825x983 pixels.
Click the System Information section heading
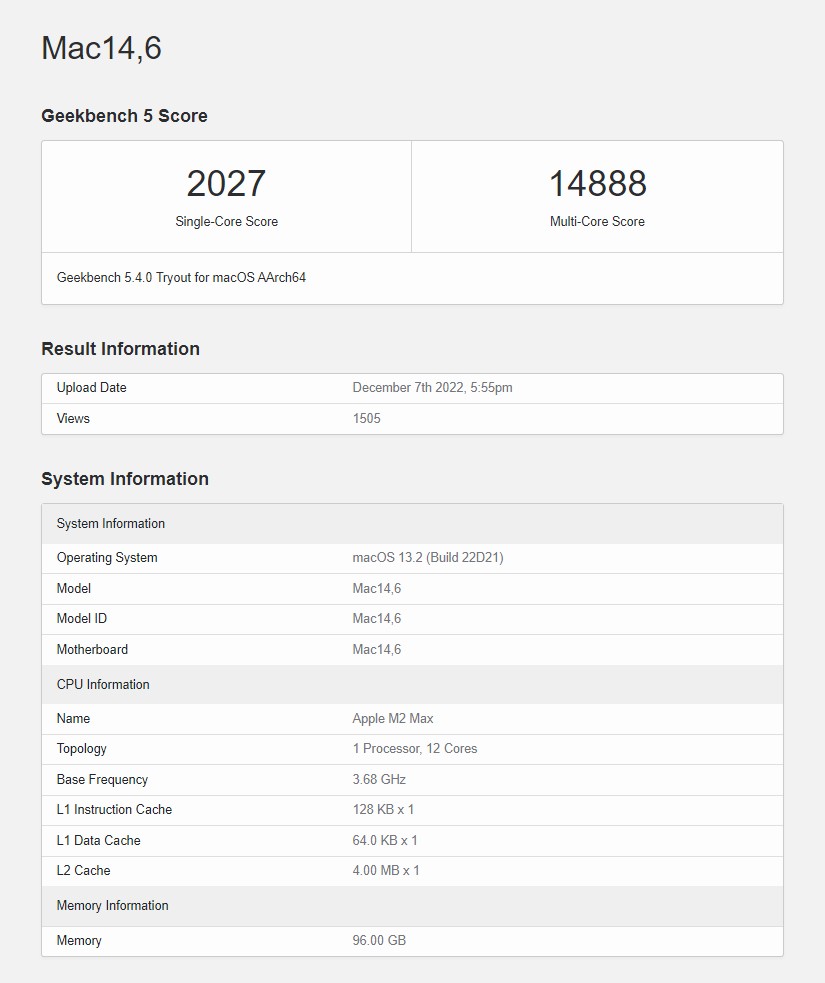coord(124,479)
